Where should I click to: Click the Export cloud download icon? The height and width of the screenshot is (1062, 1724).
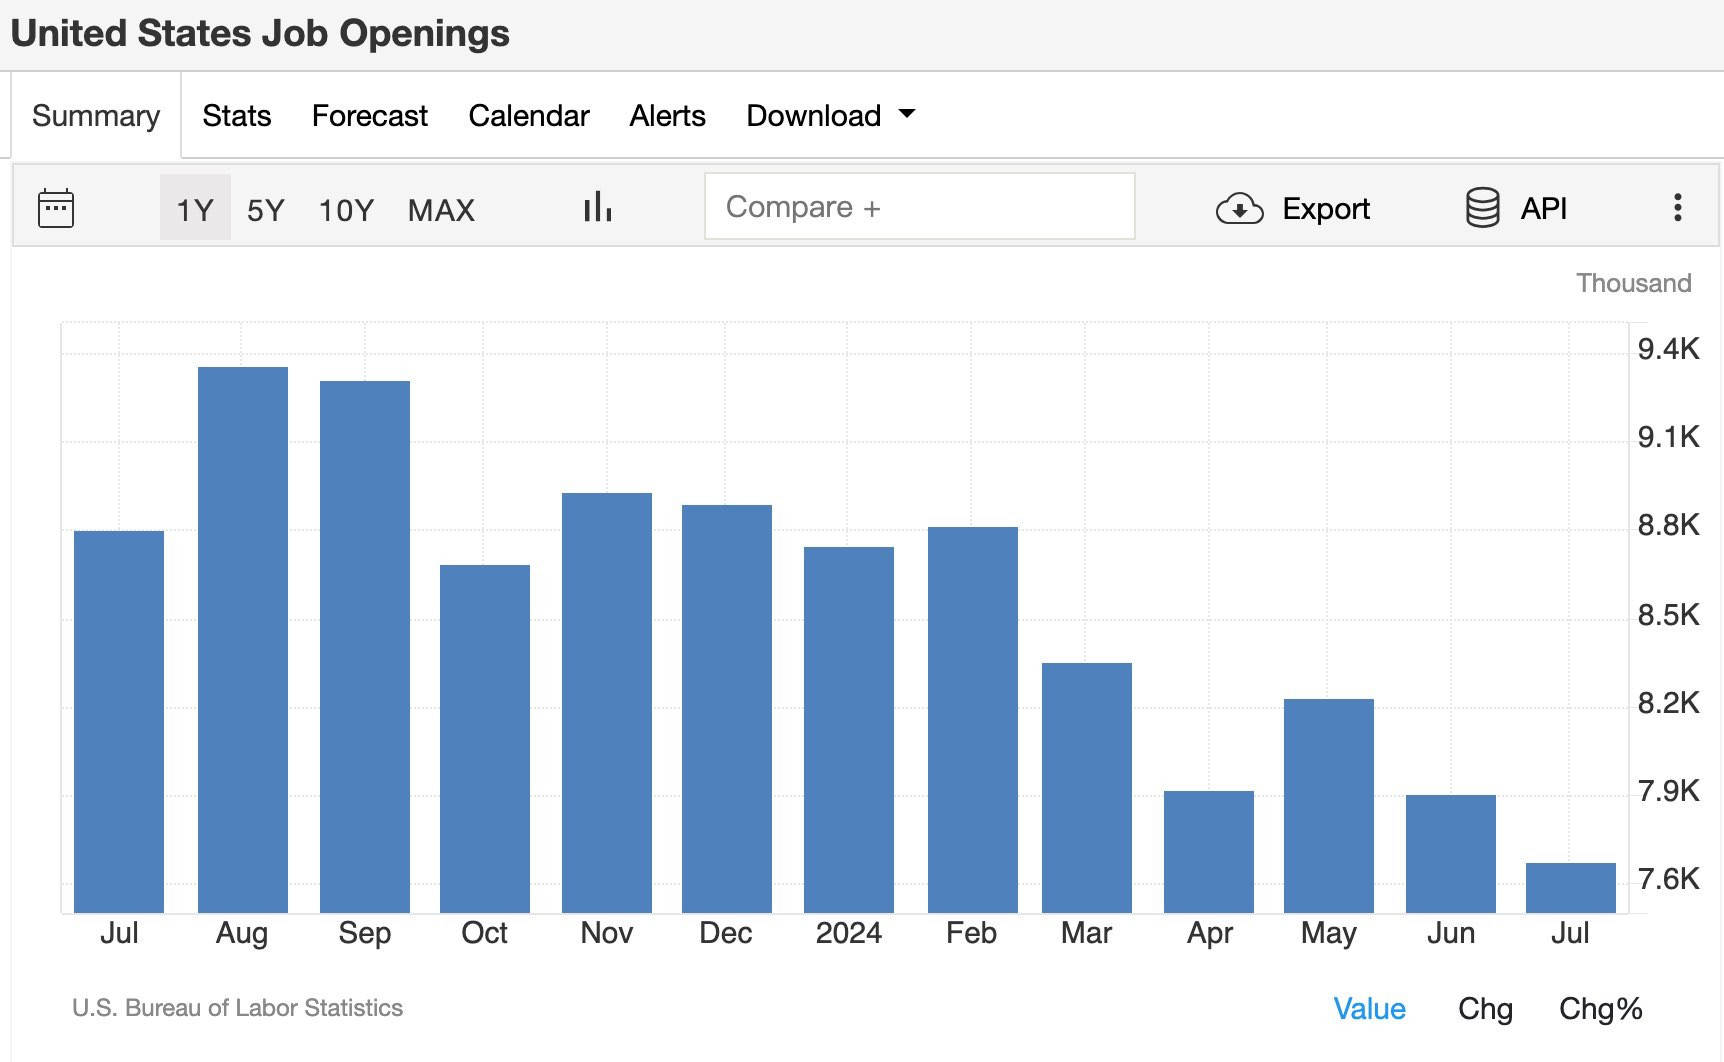point(1239,208)
